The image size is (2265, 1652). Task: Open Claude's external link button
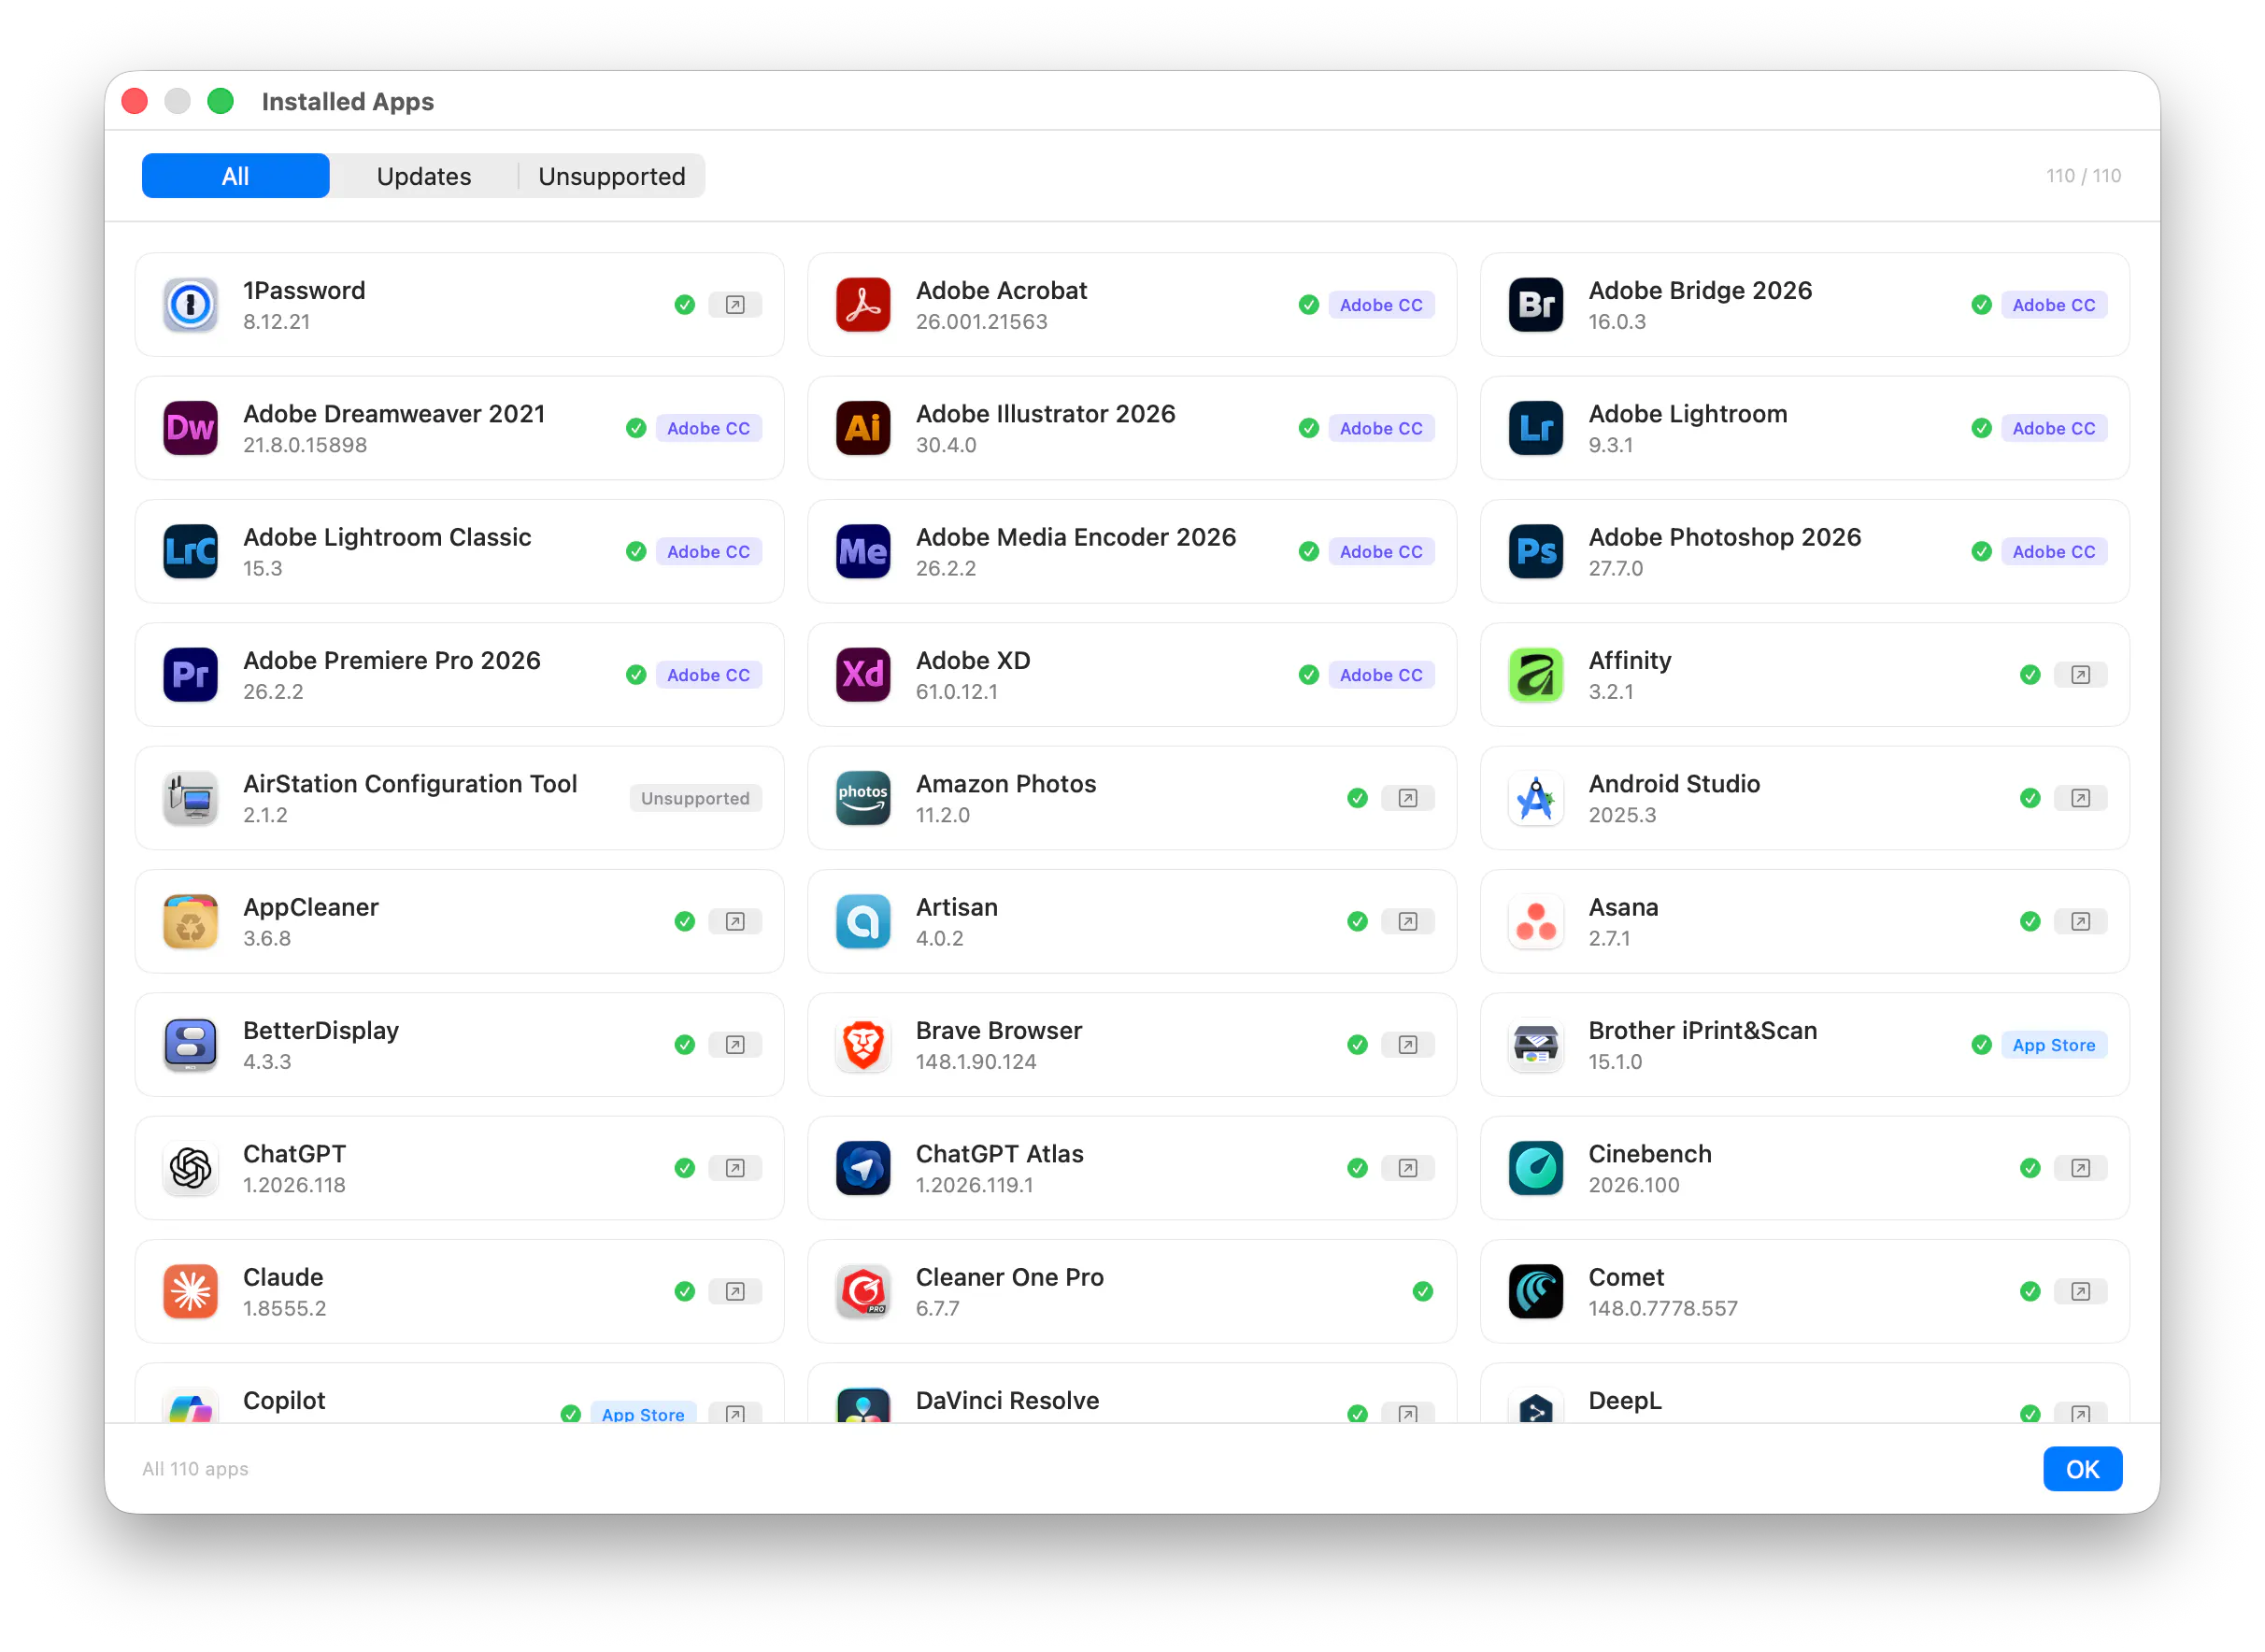[735, 1291]
